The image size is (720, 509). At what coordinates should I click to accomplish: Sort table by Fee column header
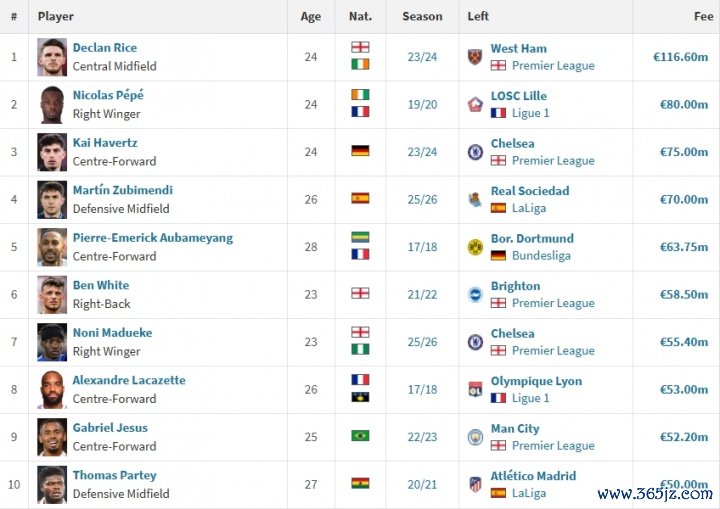tap(703, 17)
